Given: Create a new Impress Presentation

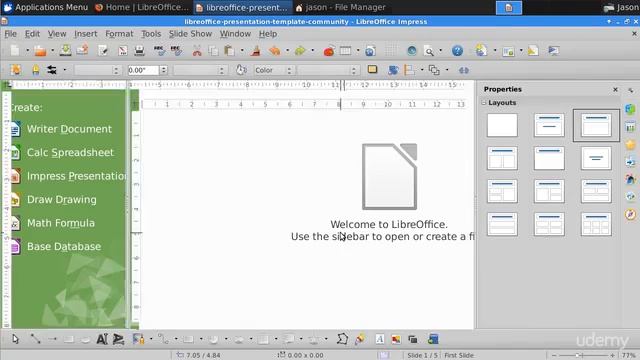Looking at the screenshot, I should click(69, 176).
